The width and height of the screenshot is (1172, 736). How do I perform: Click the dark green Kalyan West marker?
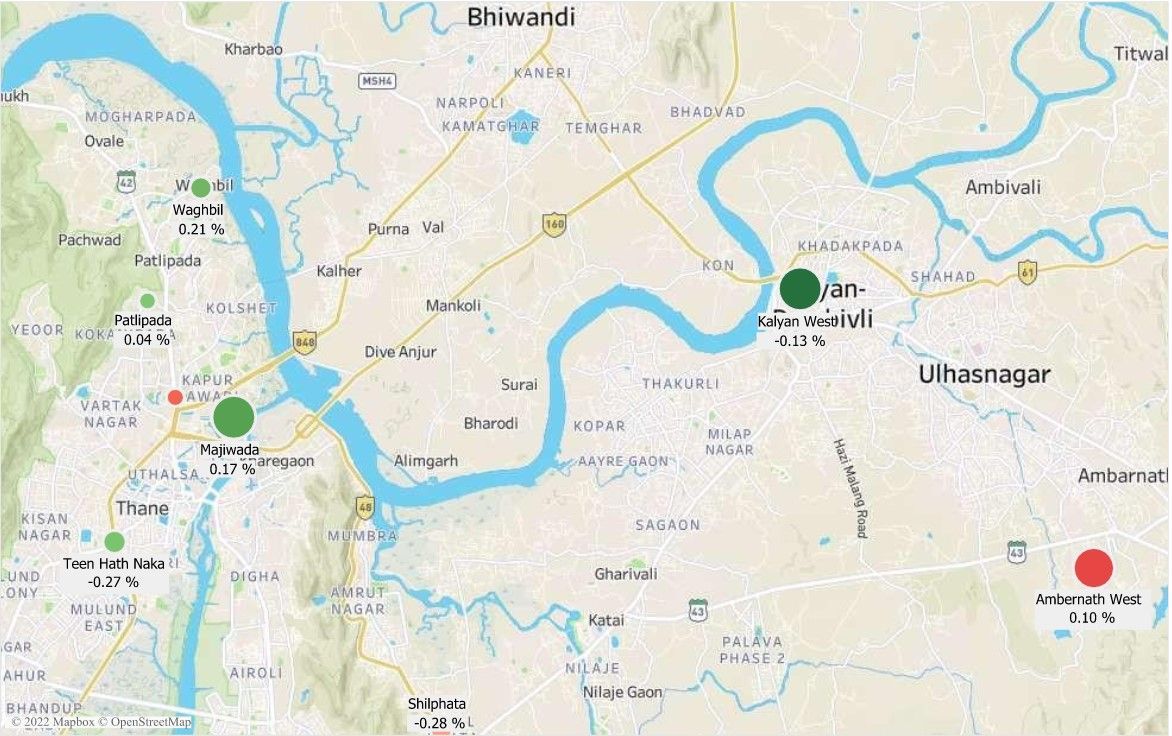[800, 288]
